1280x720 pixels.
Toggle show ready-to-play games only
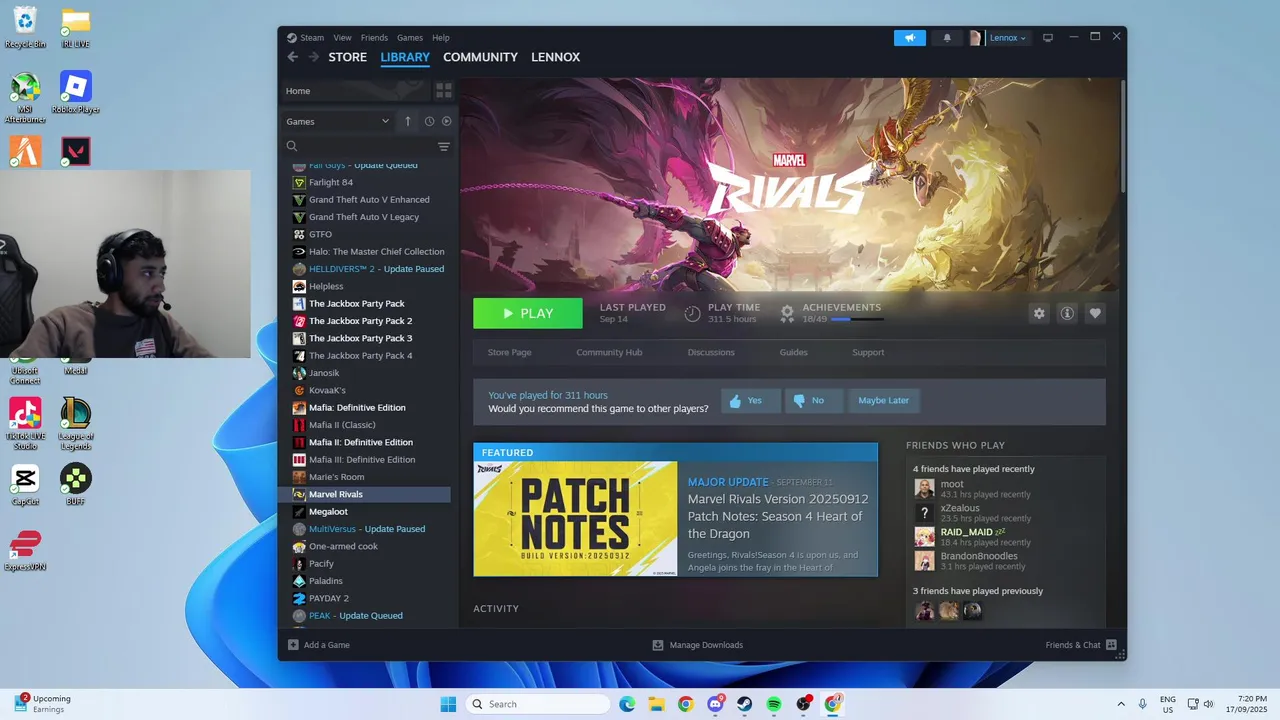pyautogui.click(x=446, y=121)
